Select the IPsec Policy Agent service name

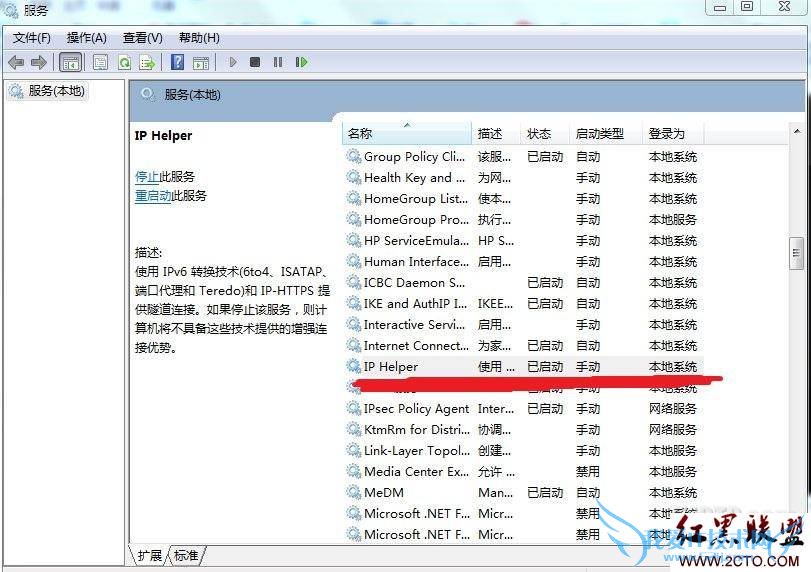[416, 409]
